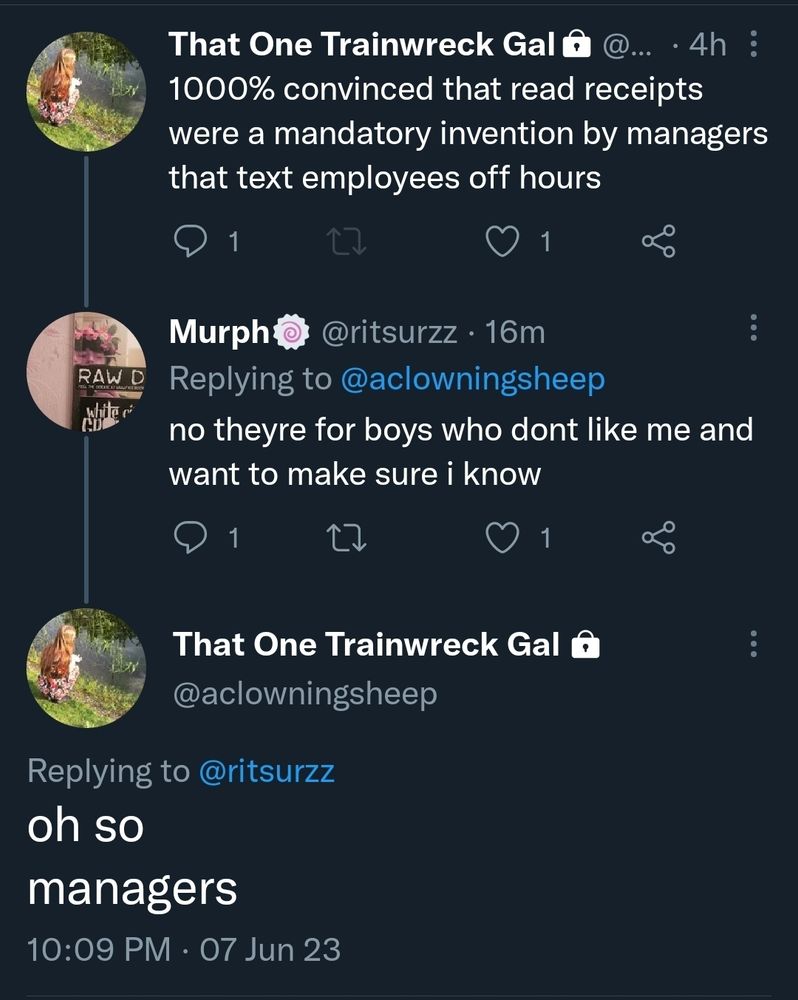View Murph's profile picture

click(x=86, y=372)
